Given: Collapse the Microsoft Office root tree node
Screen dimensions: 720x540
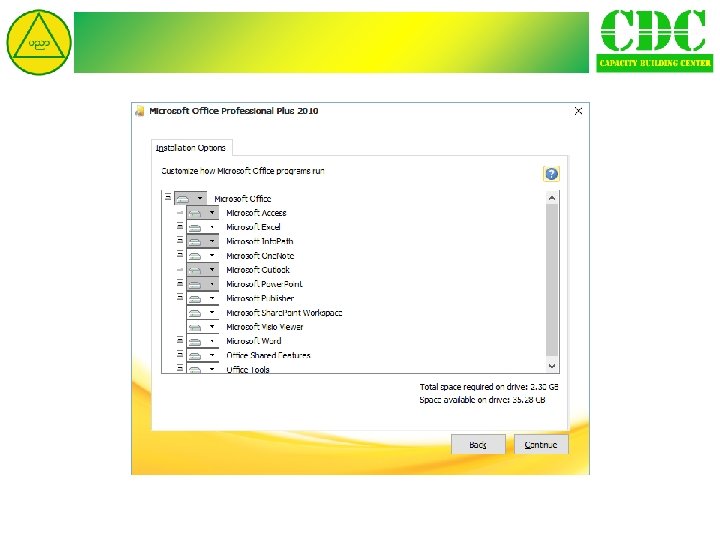Looking at the screenshot, I should coord(168,197).
